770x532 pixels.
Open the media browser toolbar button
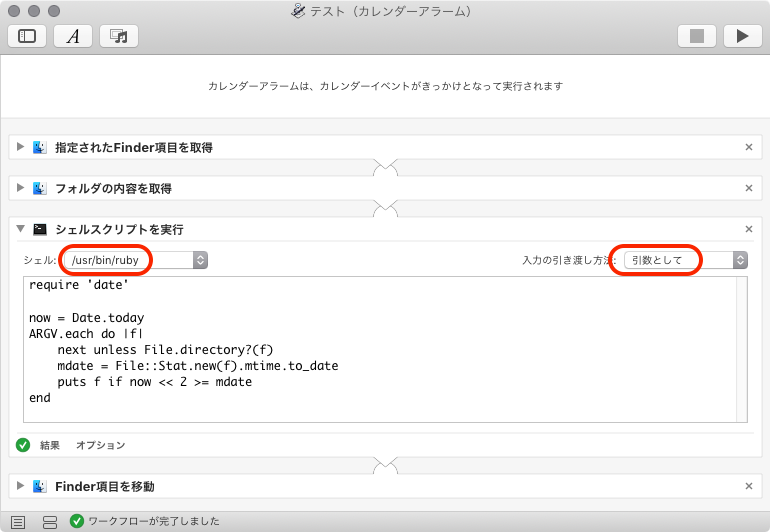(119, 36)
